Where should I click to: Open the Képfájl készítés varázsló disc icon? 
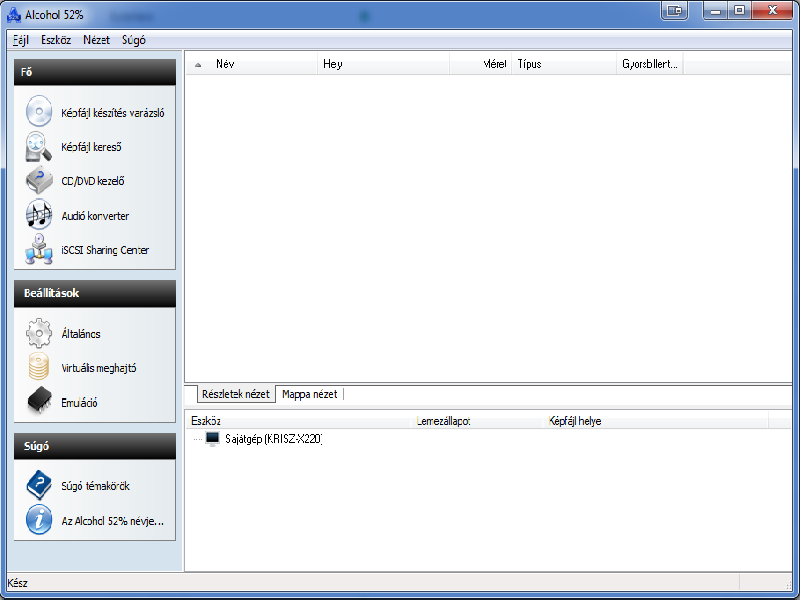point(39,111)
